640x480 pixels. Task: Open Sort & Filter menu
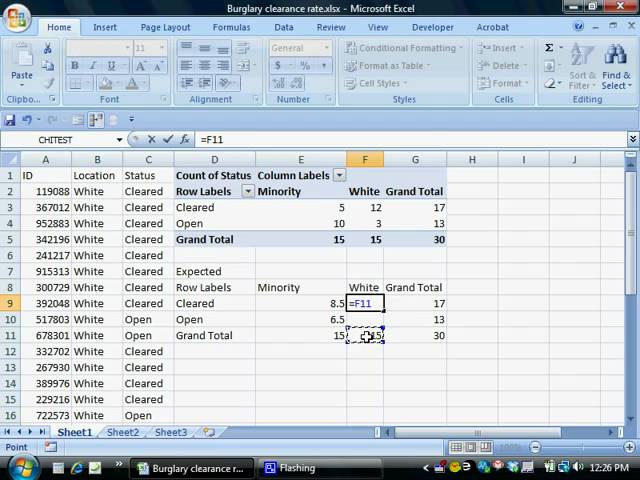point(582,66)
